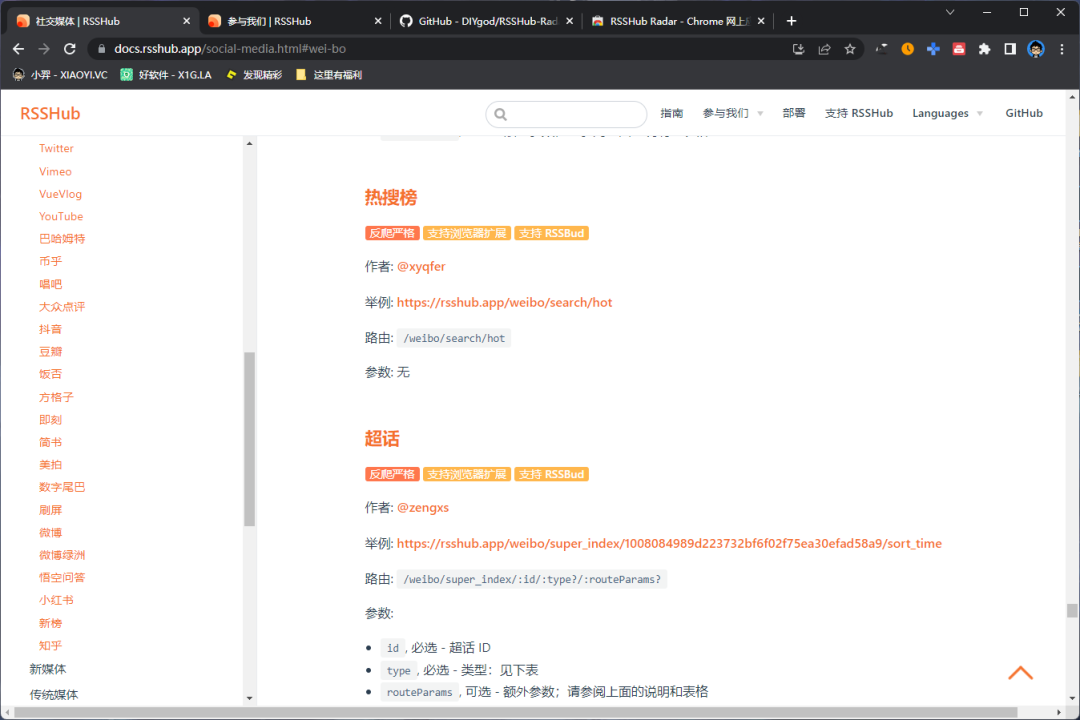Click the install page icon in address bar
Screen dimensions: 1080x720
coord(798,47)
